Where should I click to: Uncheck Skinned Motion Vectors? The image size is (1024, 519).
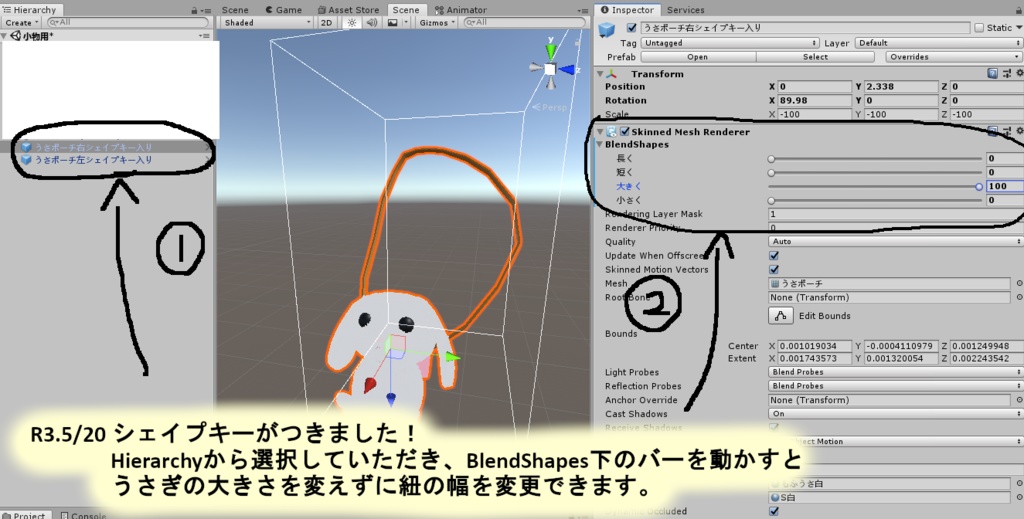coord(774,270)
